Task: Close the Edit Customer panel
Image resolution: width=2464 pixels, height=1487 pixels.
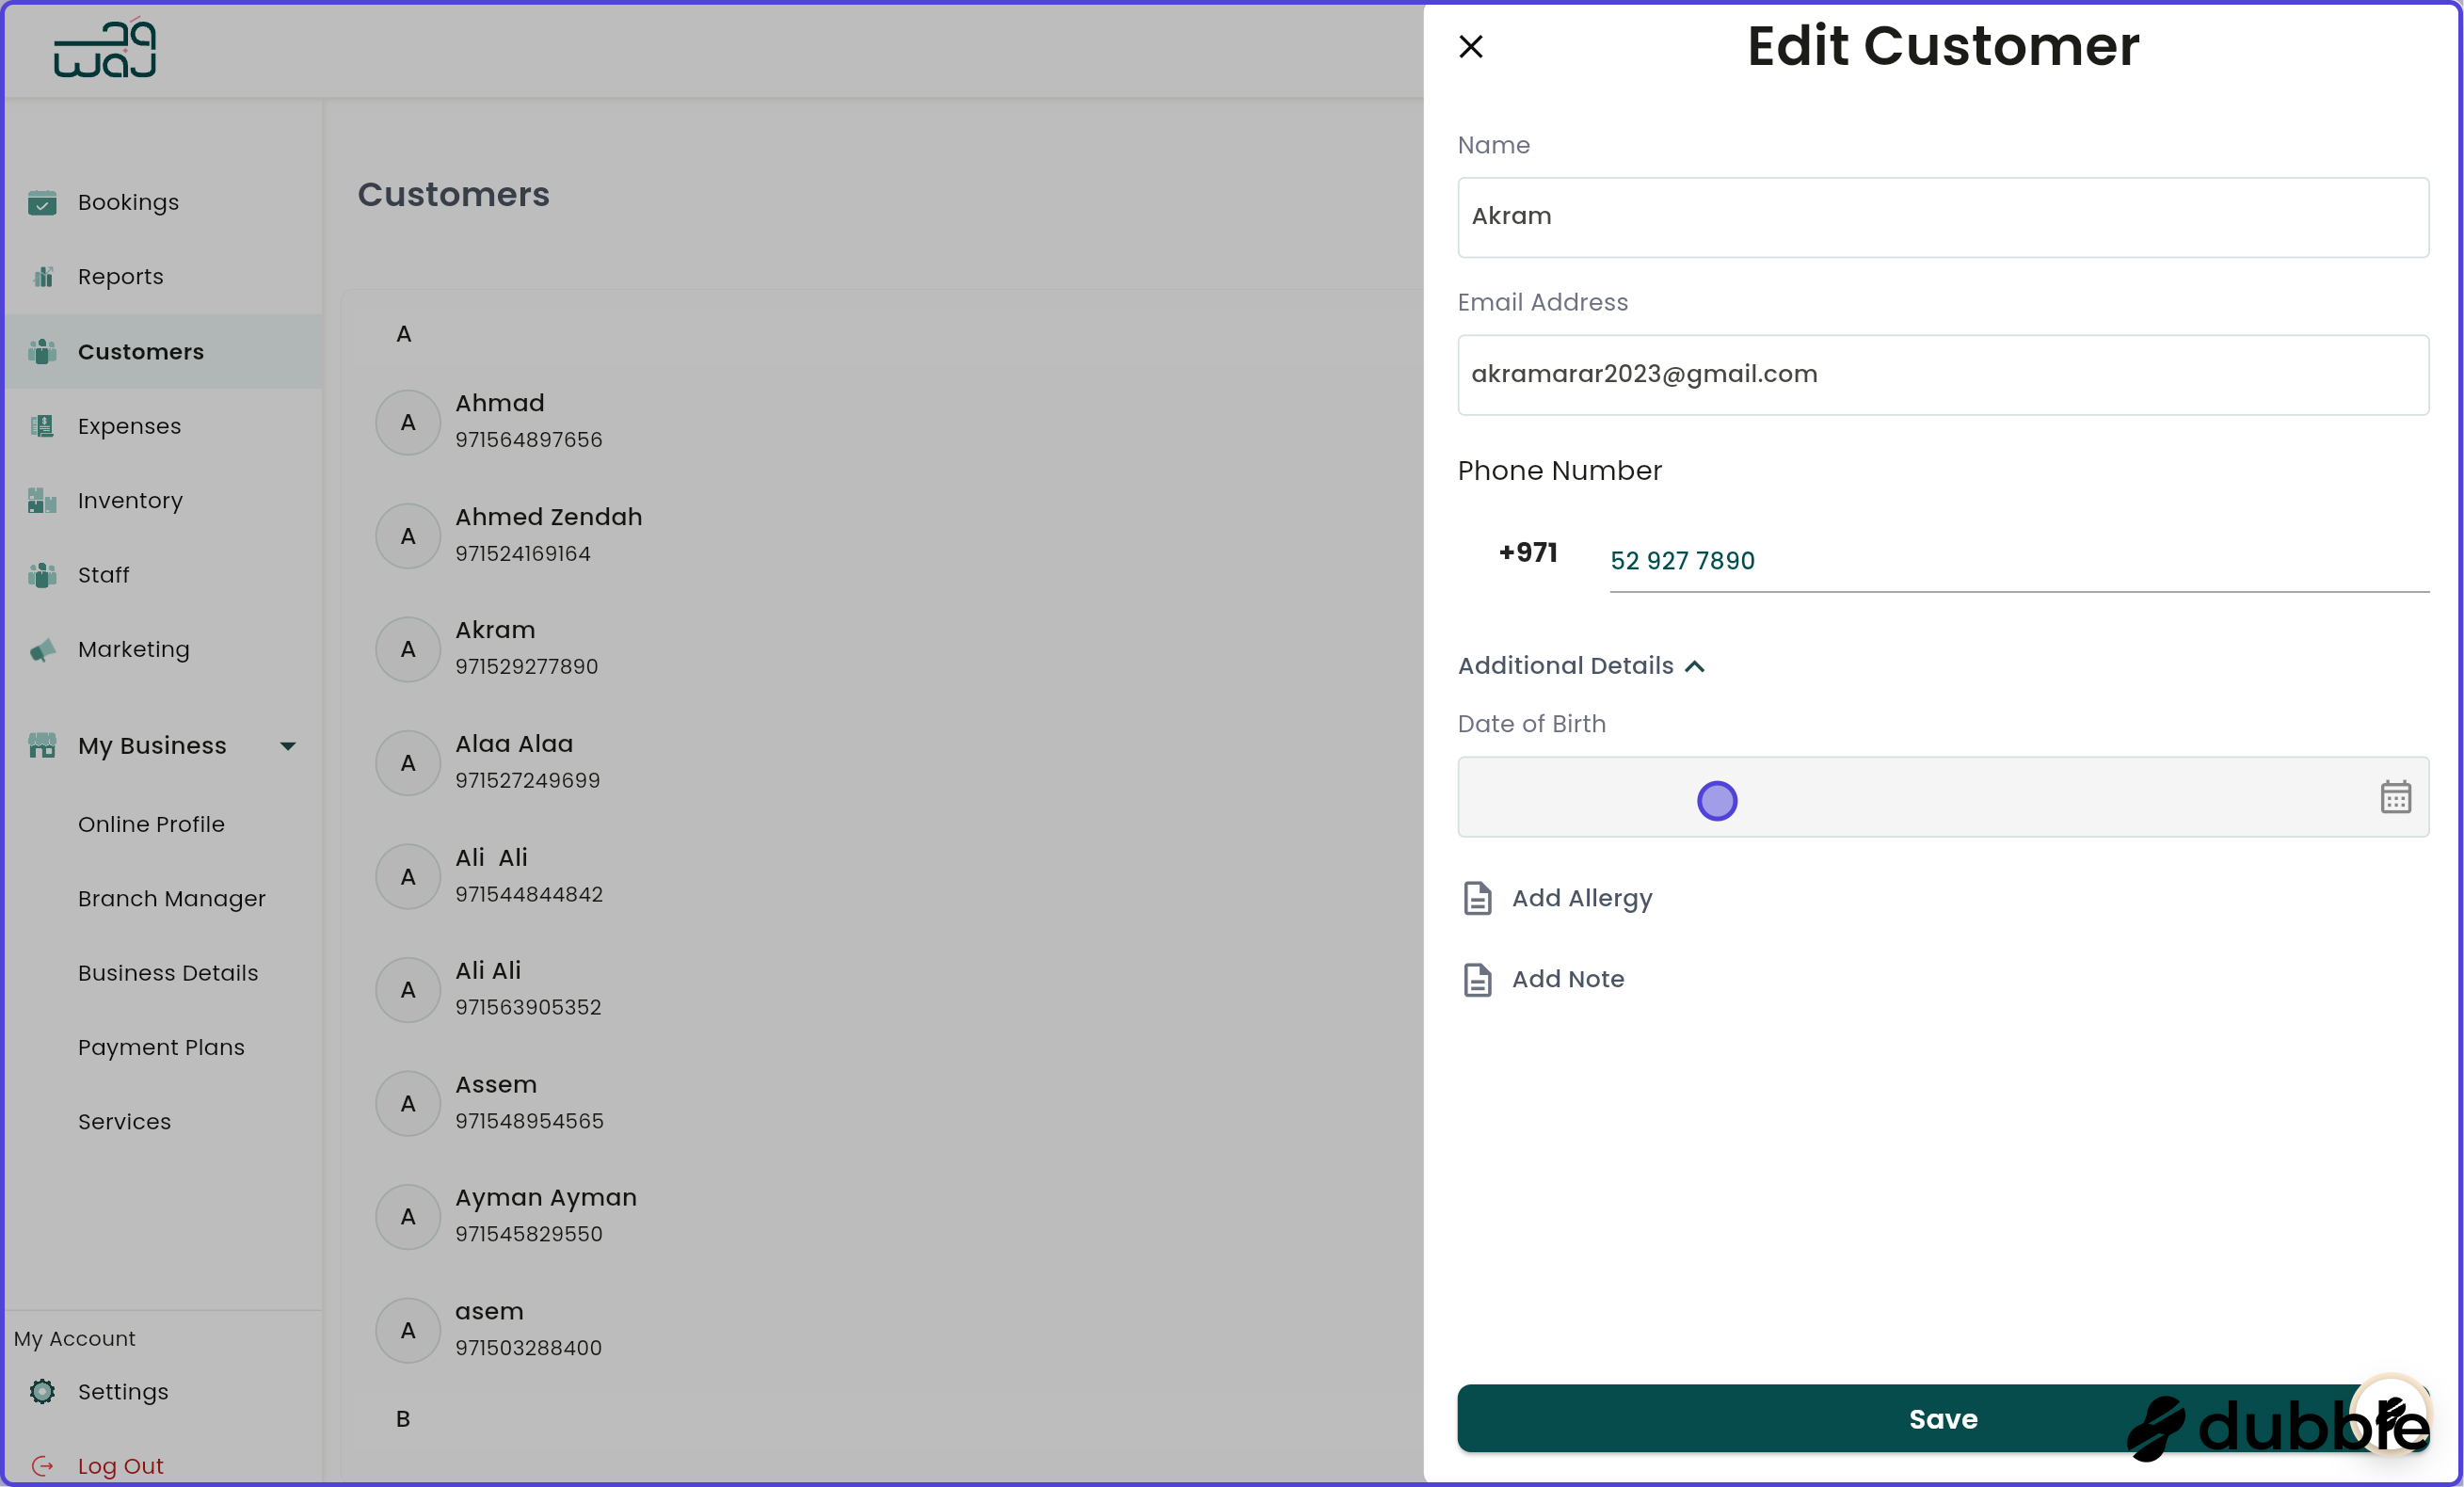Action: (x=1470, y=46)
